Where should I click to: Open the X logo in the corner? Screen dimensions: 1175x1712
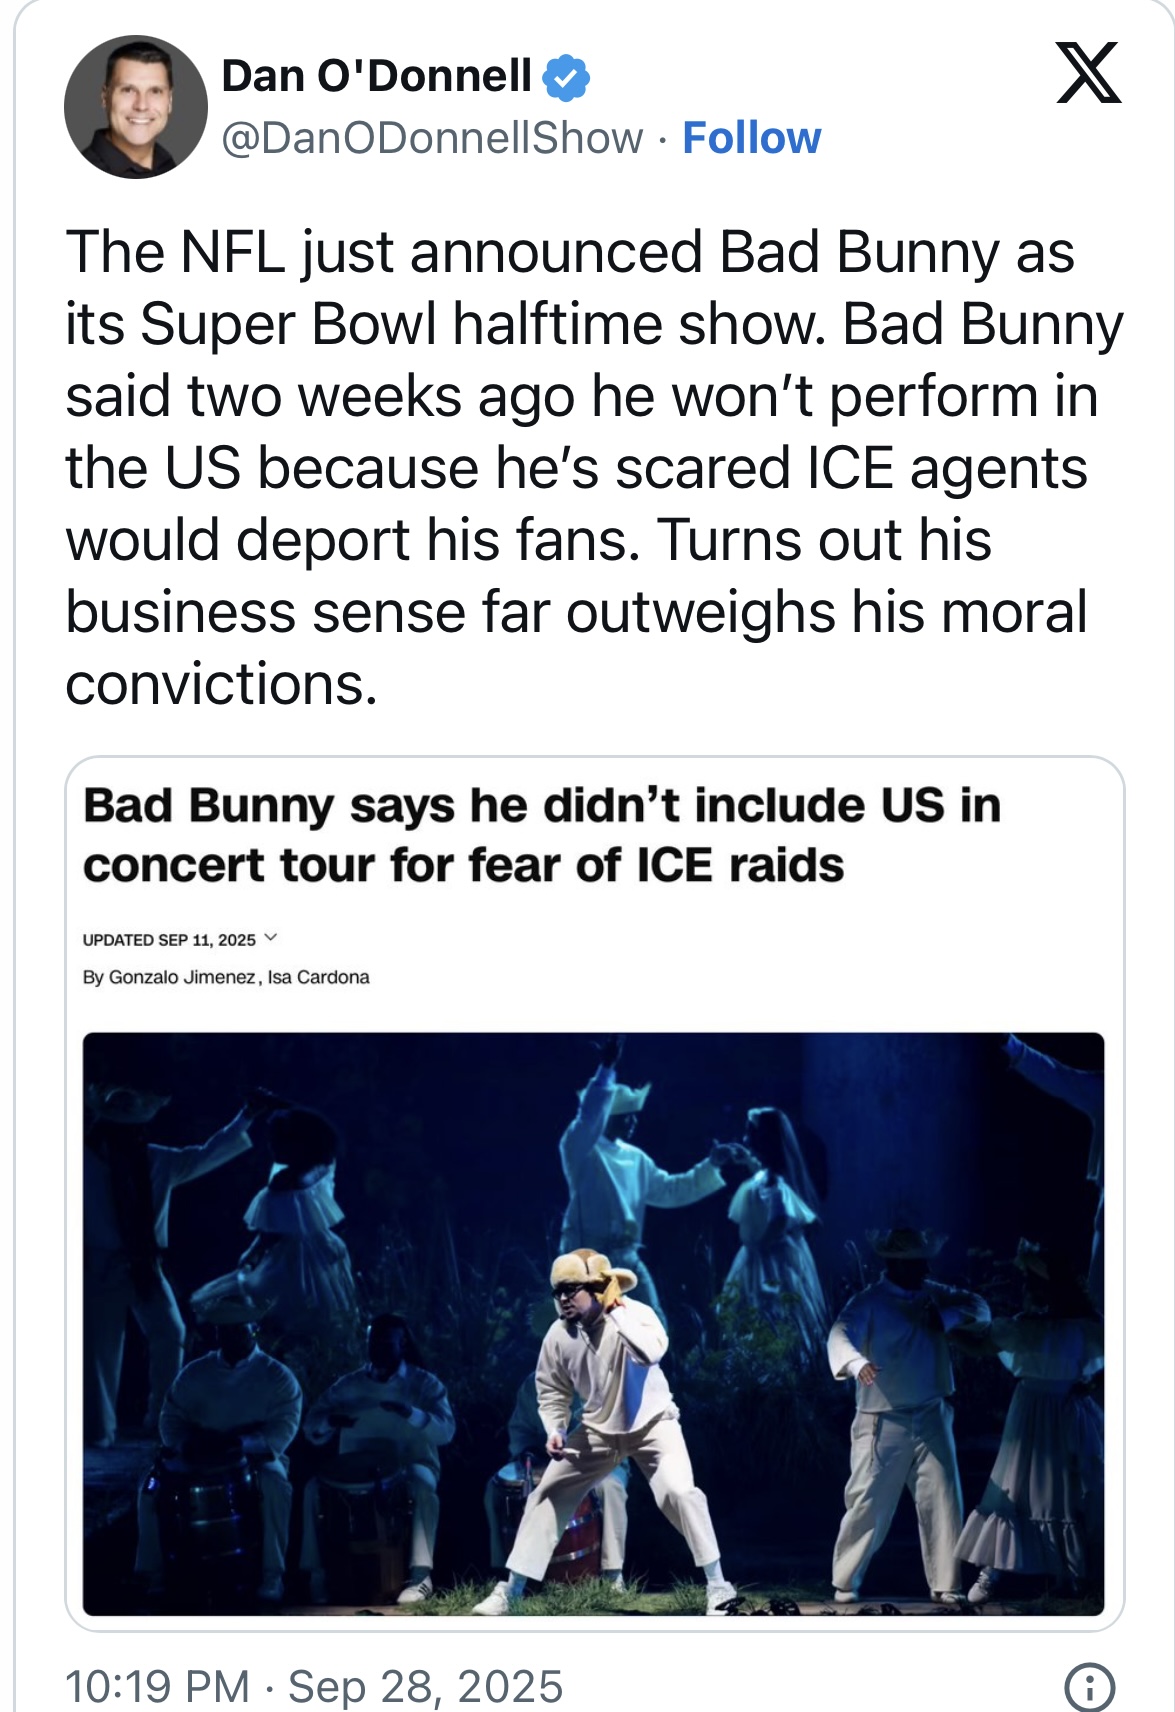pyautogui.click(x=1088, y=73)
